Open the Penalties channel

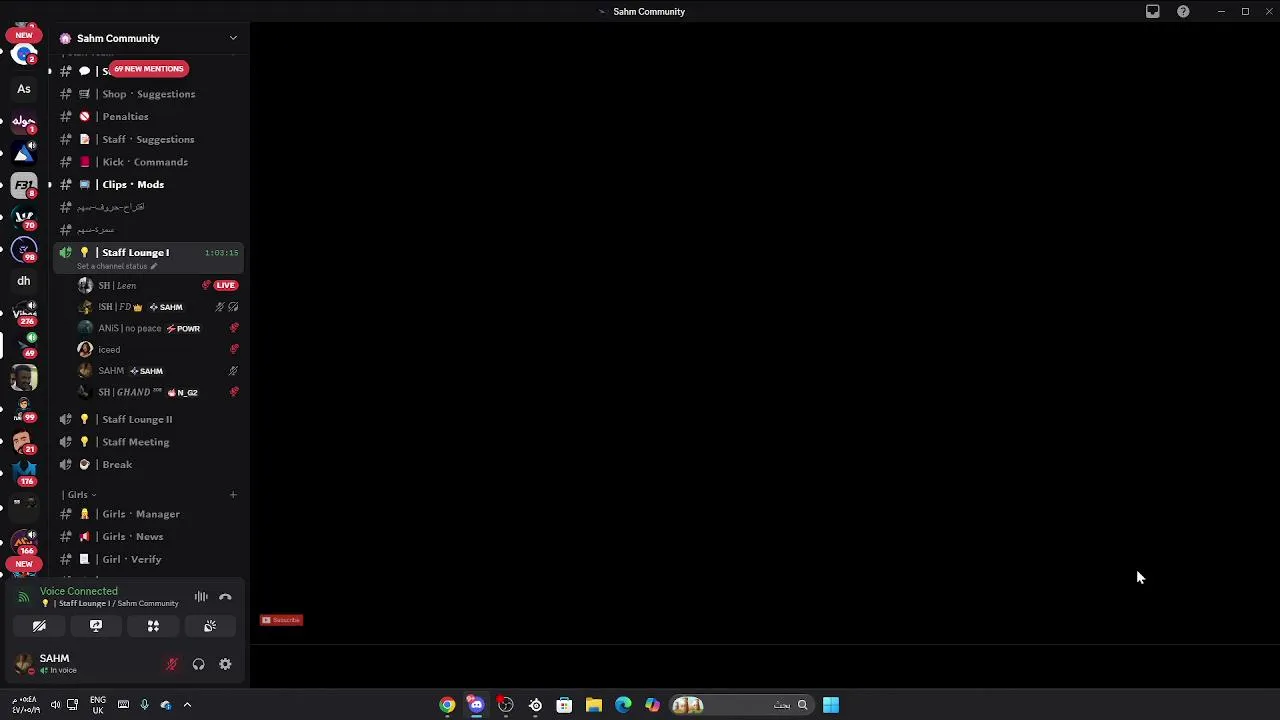click(148, 116)
